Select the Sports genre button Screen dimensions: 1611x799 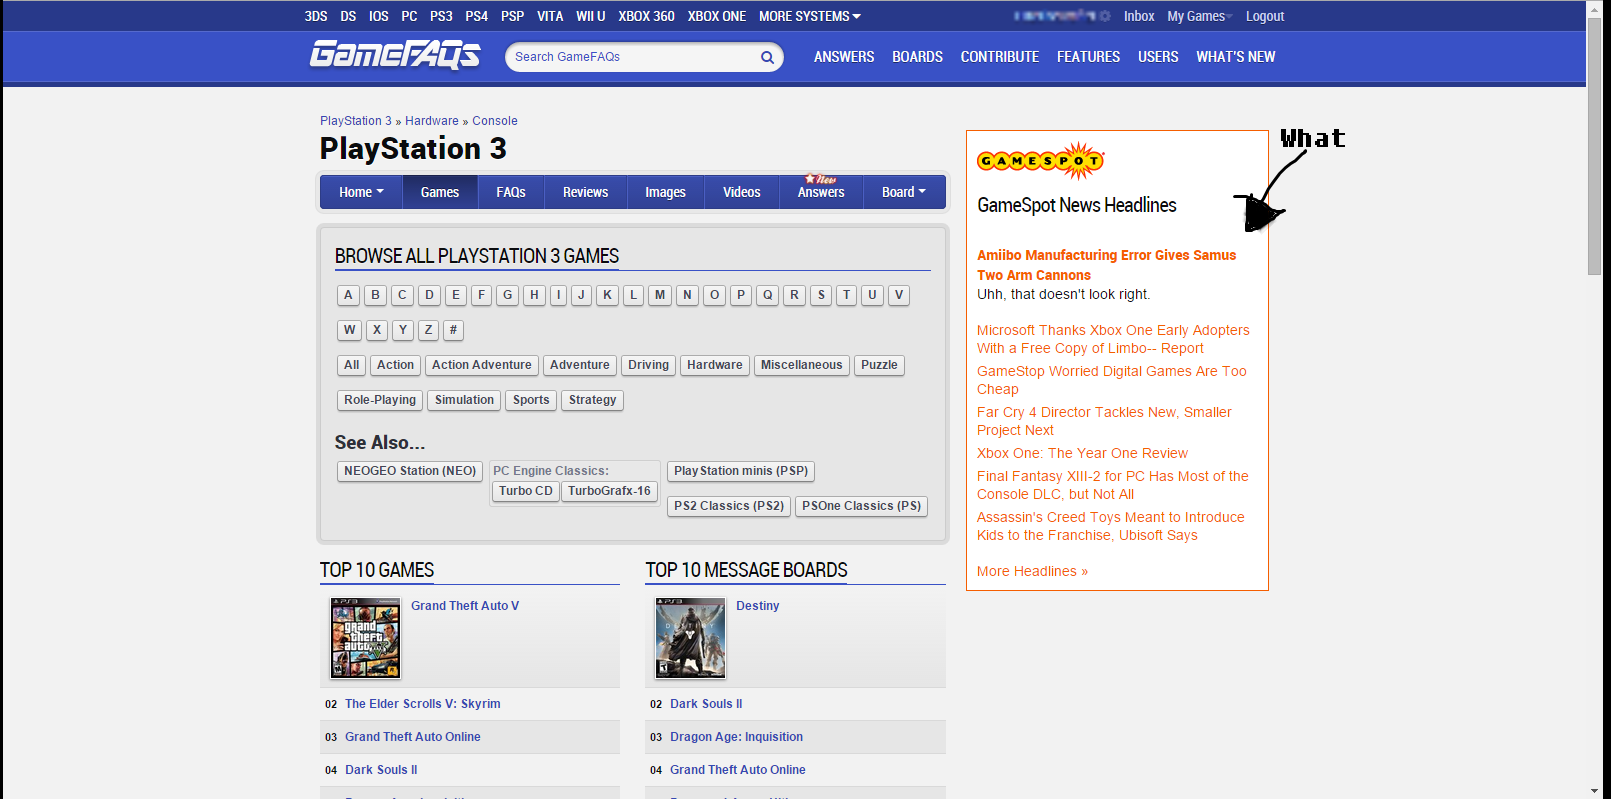coord(531,400)
